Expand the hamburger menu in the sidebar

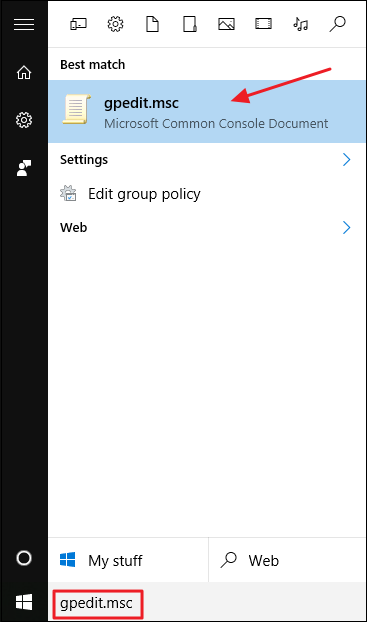pyautogui.click(x=24, y=25)
